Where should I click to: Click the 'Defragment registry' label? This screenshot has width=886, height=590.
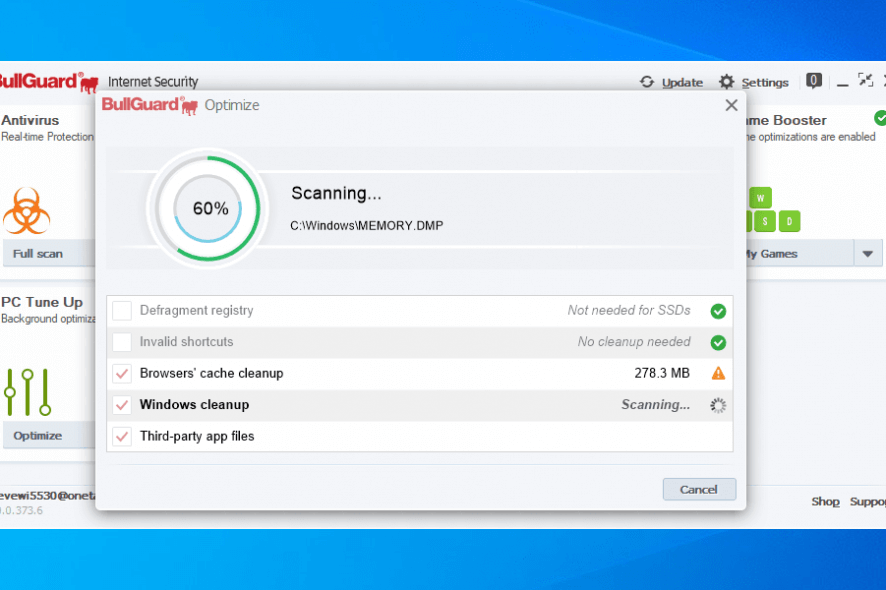(197, 310)
